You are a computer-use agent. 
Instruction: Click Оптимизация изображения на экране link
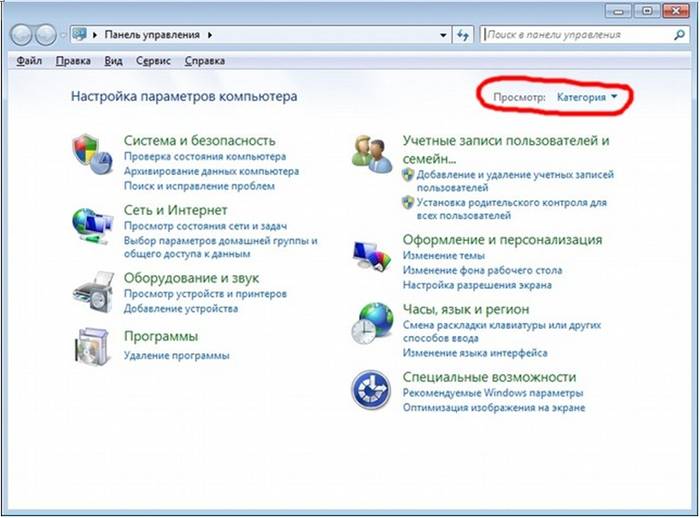[494, 408]
